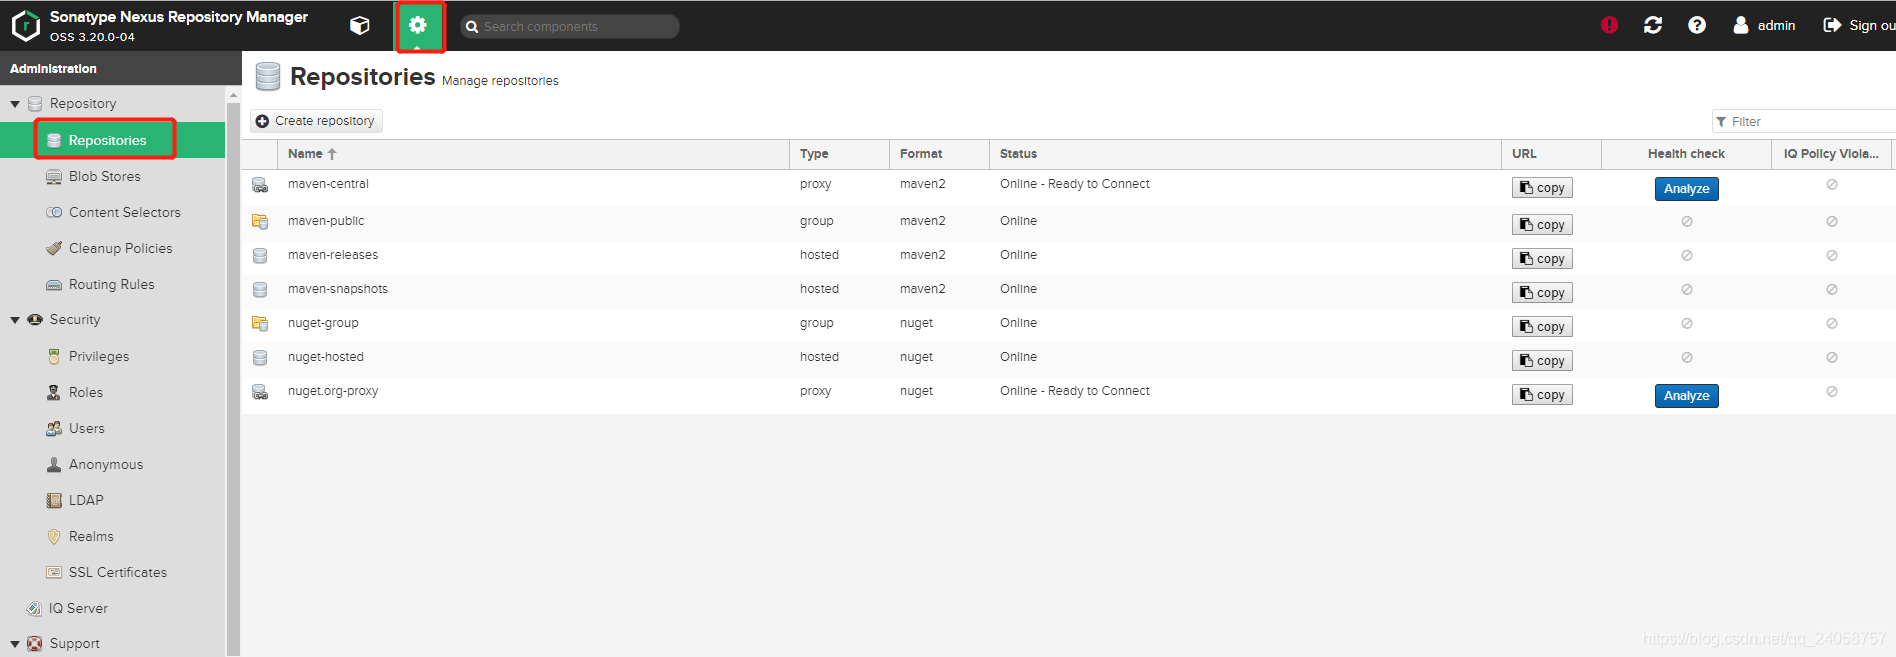The image size is (1896, 657).
Task: Click the admin user account
Action: [x=1765, y=25]
